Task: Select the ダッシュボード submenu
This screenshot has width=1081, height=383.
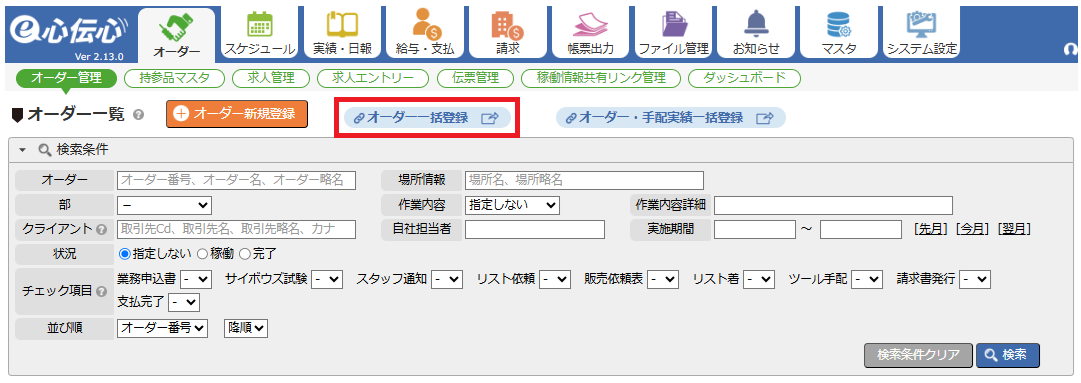Action: (x=745, y=78)
